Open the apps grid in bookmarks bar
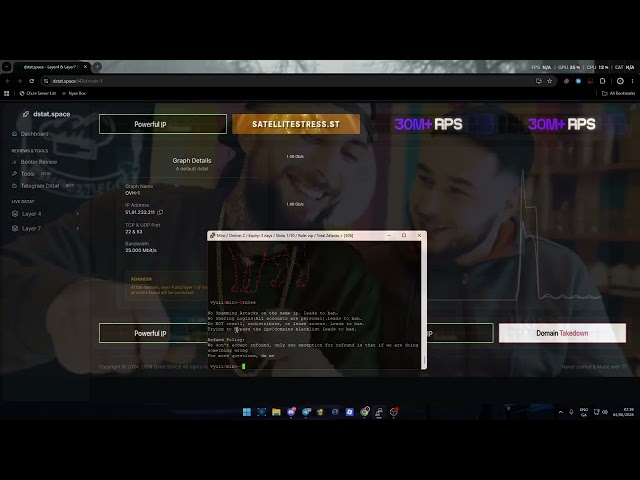This screenshot has height=480, width=640. (7, 93)
